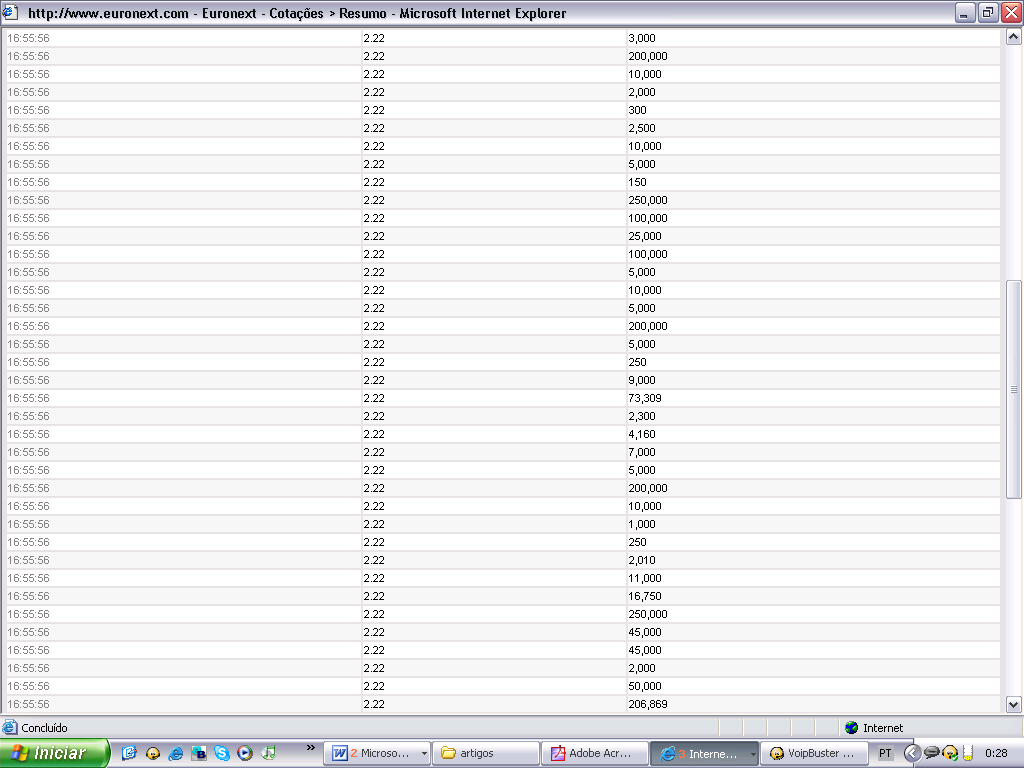Select the volume cell 11,000
This screenshot has width=1024, height=768.
coord(645,578)
